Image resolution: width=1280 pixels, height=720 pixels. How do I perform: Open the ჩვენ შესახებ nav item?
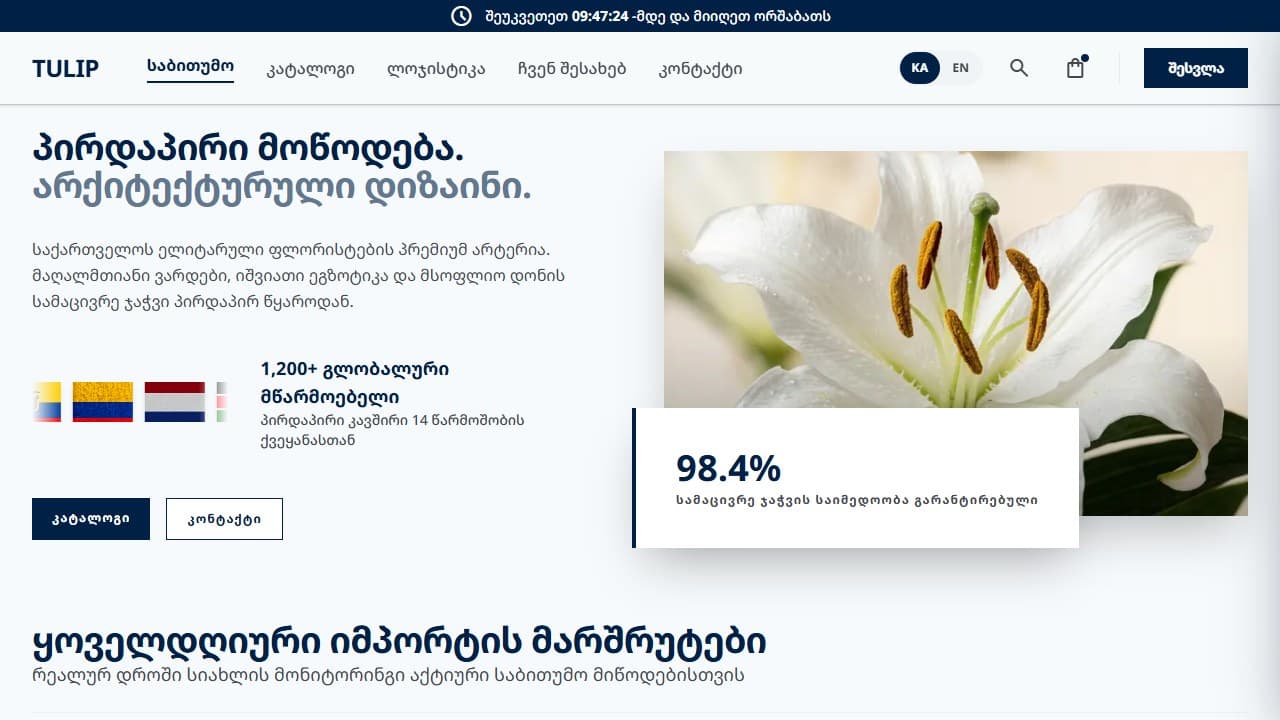pos(572,69)
